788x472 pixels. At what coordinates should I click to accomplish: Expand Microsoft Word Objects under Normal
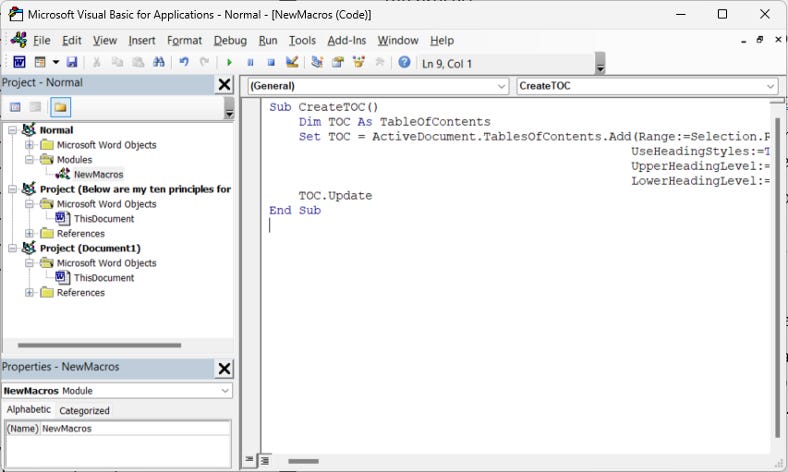point(29,145)
